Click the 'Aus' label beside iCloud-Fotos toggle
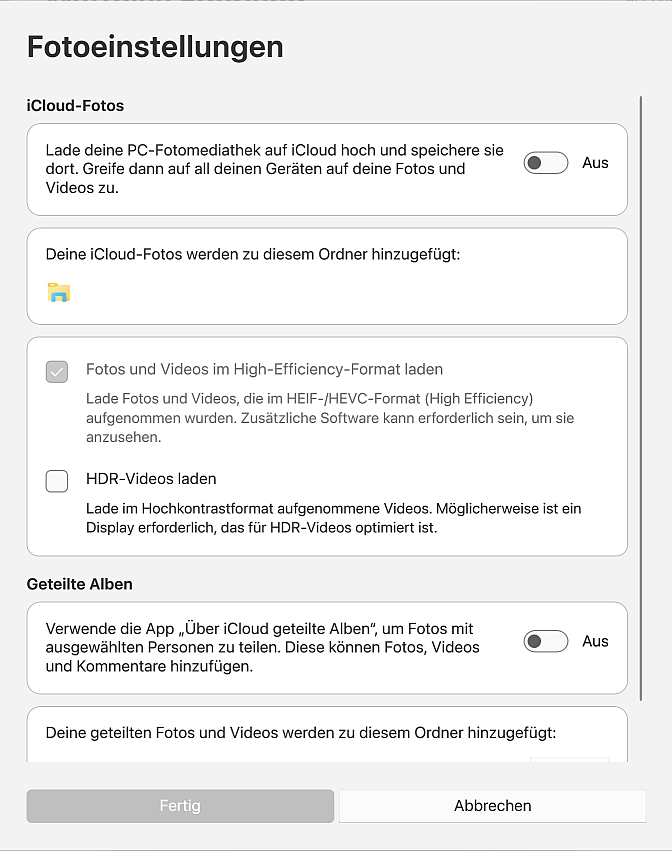Screen dimensions: 672x851 pos(595,163)
